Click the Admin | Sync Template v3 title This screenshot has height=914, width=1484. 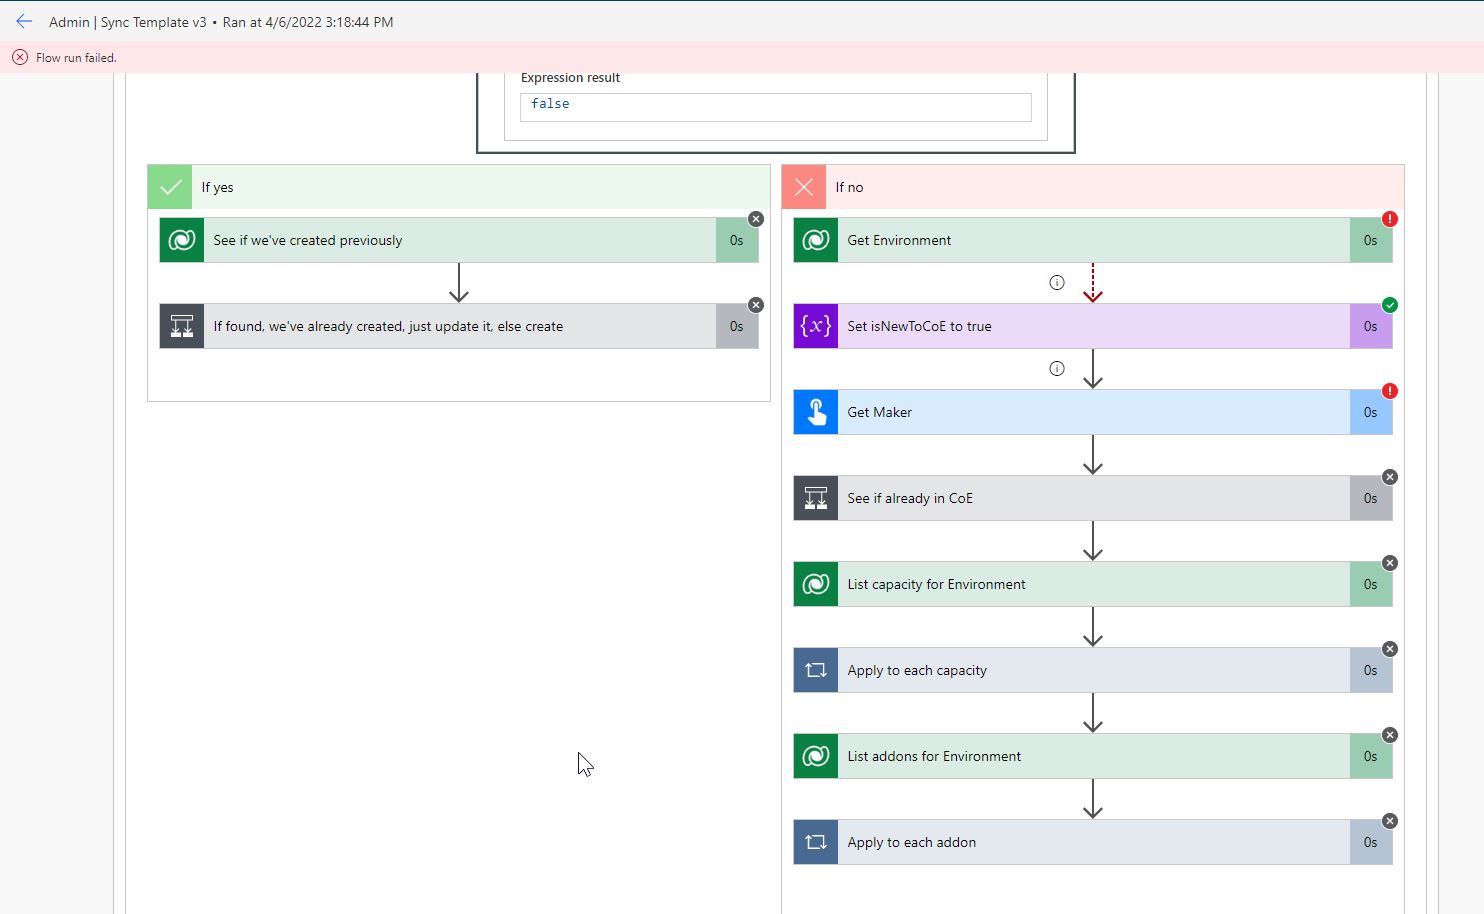point(128,22)
